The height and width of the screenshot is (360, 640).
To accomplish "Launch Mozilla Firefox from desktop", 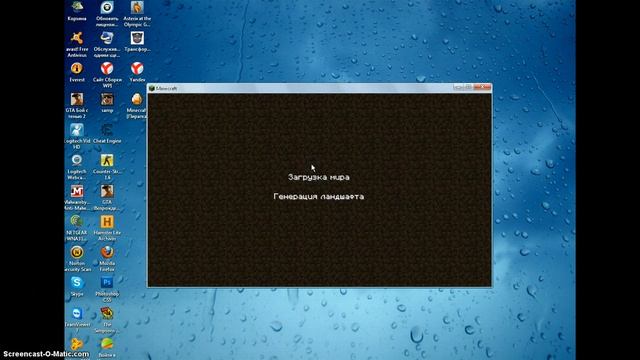I will pos(107,258).
